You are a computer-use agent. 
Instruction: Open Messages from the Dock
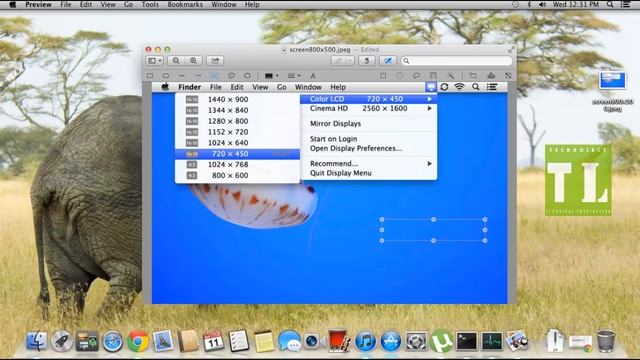pos(289,341)
